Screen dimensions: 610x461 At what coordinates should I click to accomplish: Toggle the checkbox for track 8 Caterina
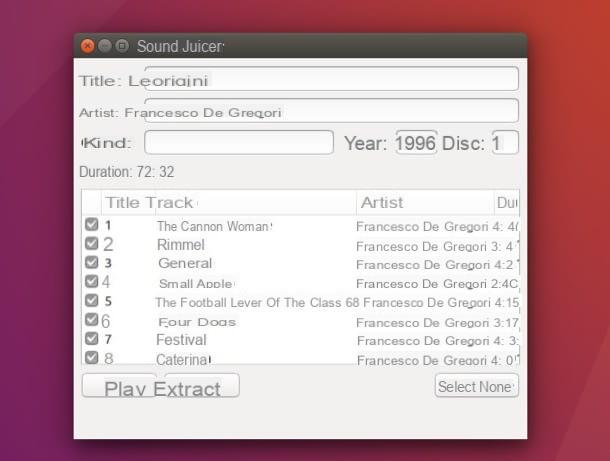tap(91, 358)
